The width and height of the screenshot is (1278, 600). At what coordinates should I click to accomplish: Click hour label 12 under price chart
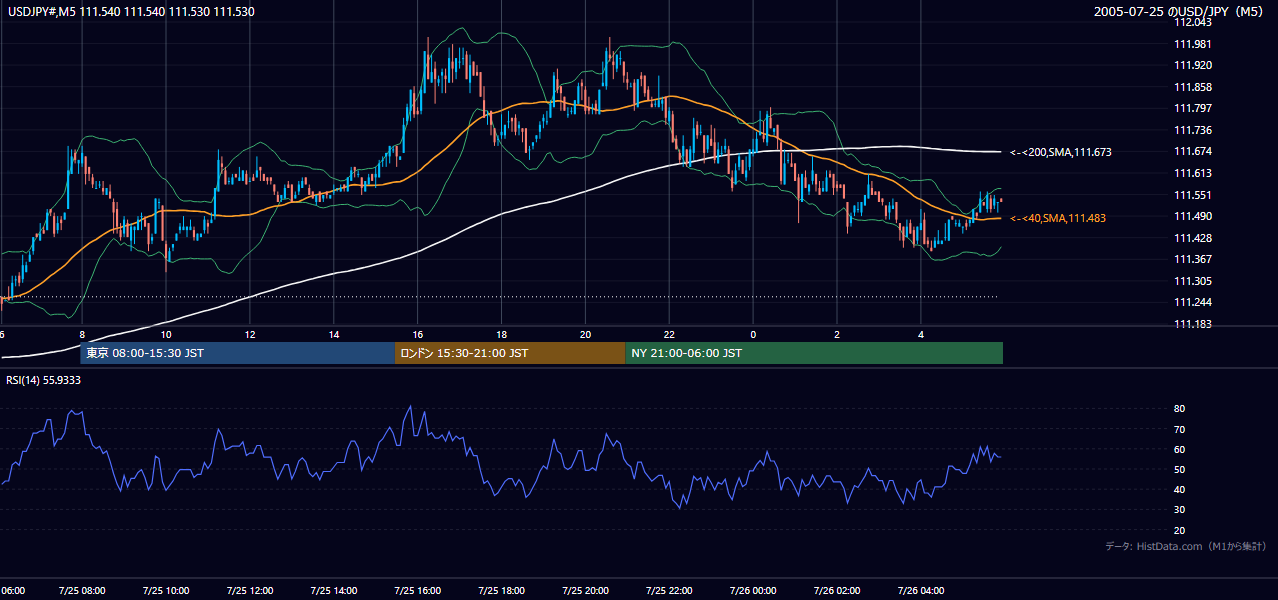pos(249,334)
